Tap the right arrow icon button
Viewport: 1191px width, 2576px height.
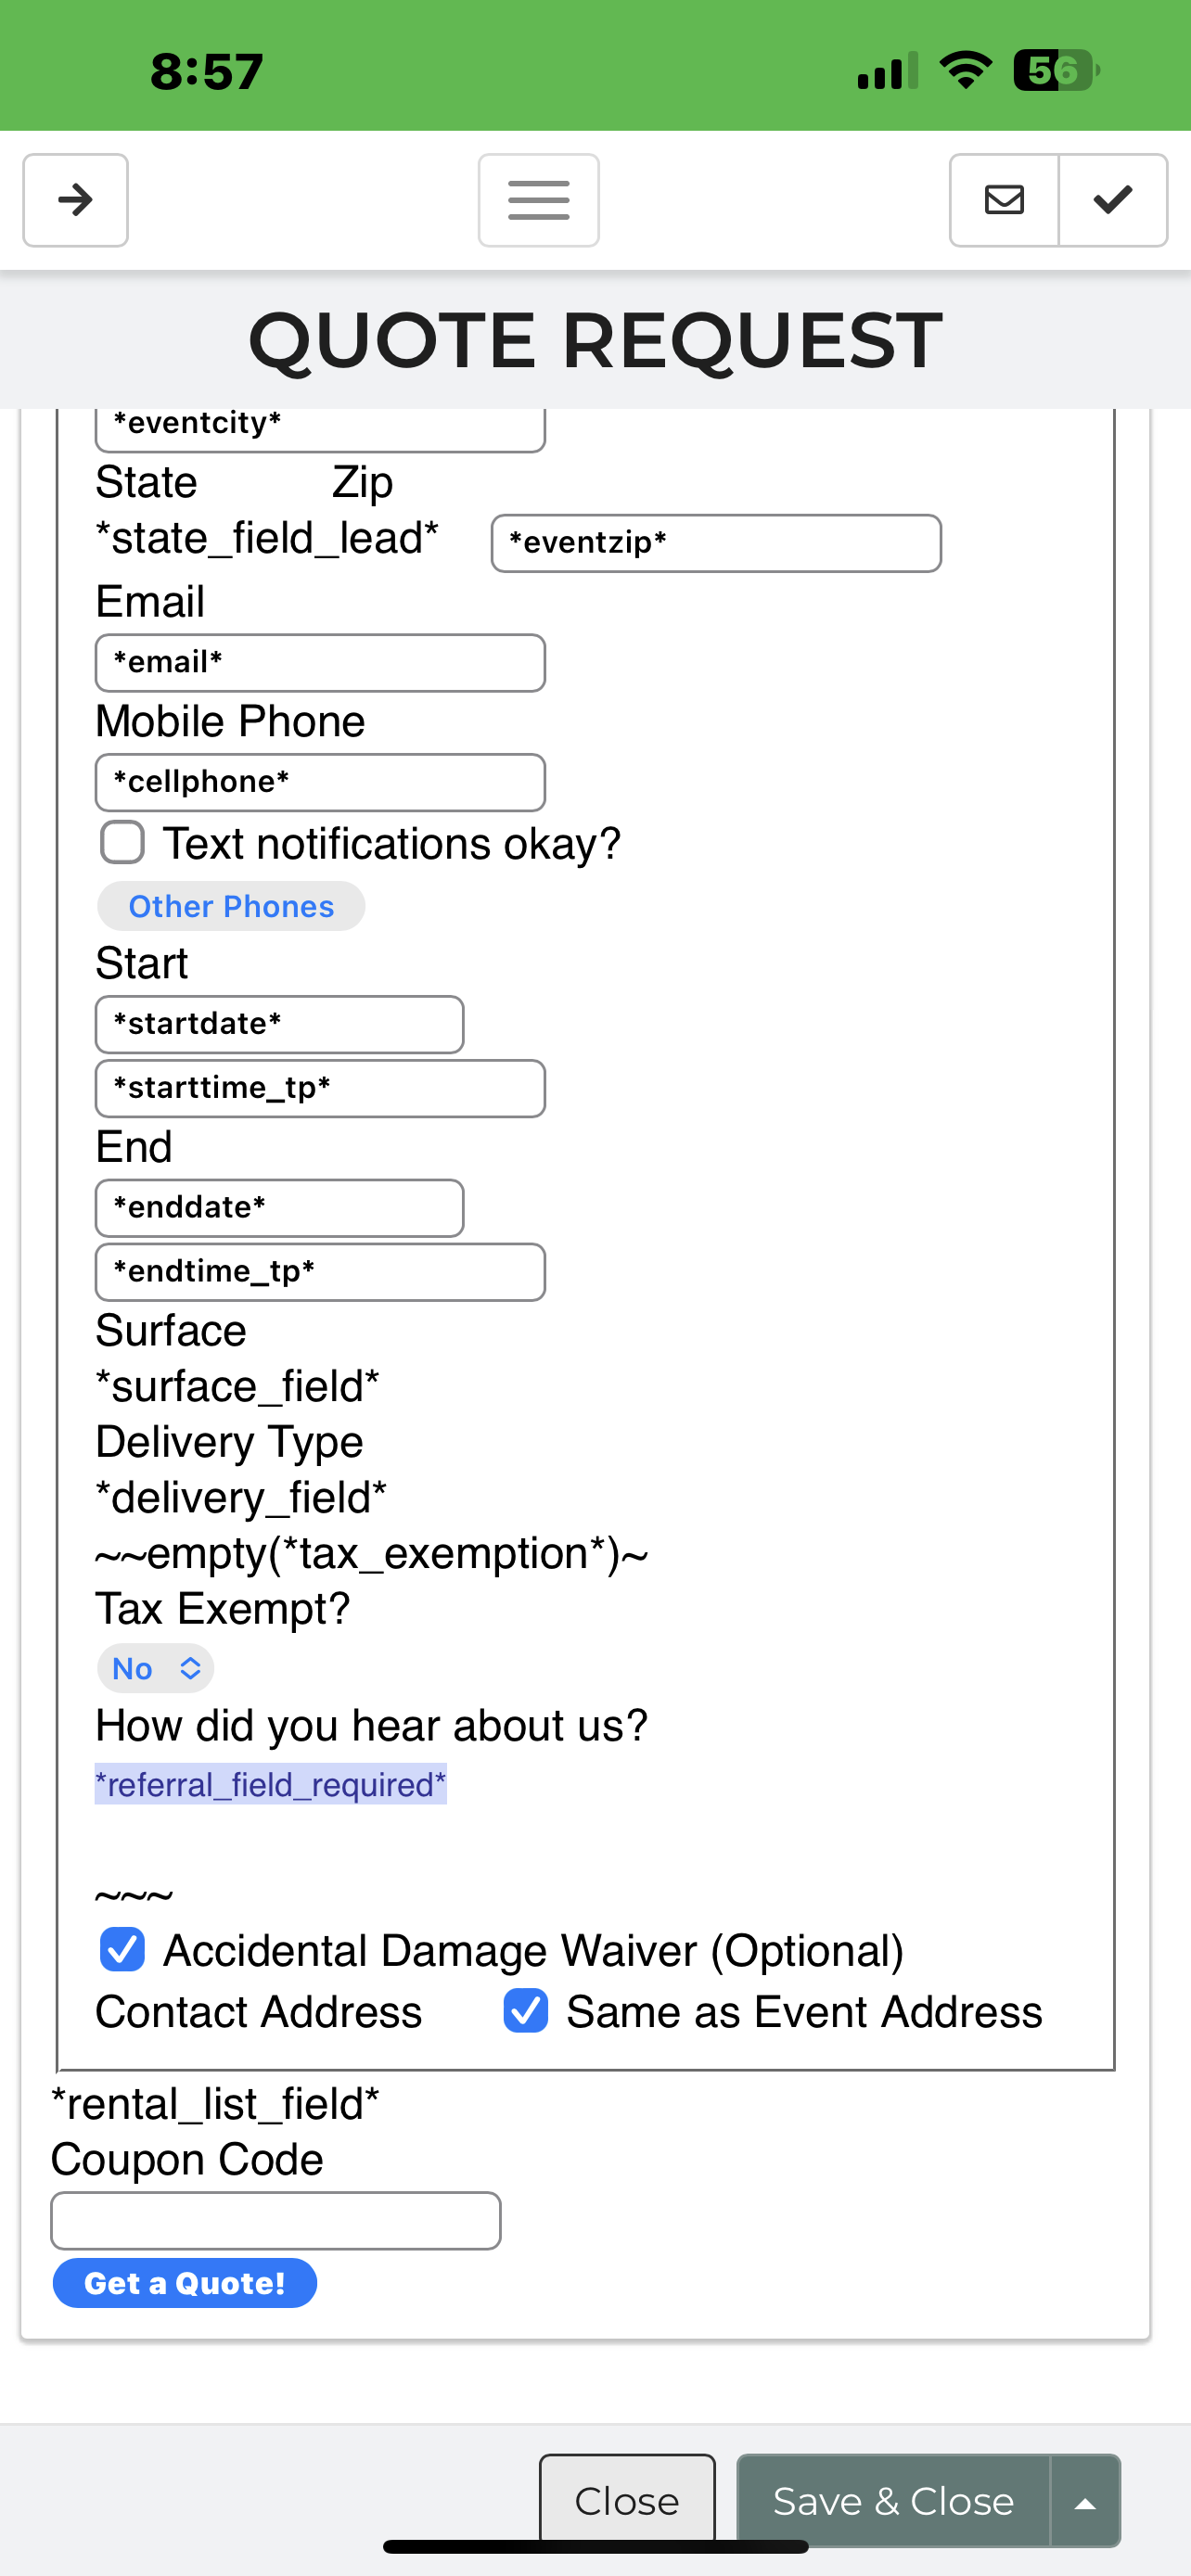pos(75,200)
